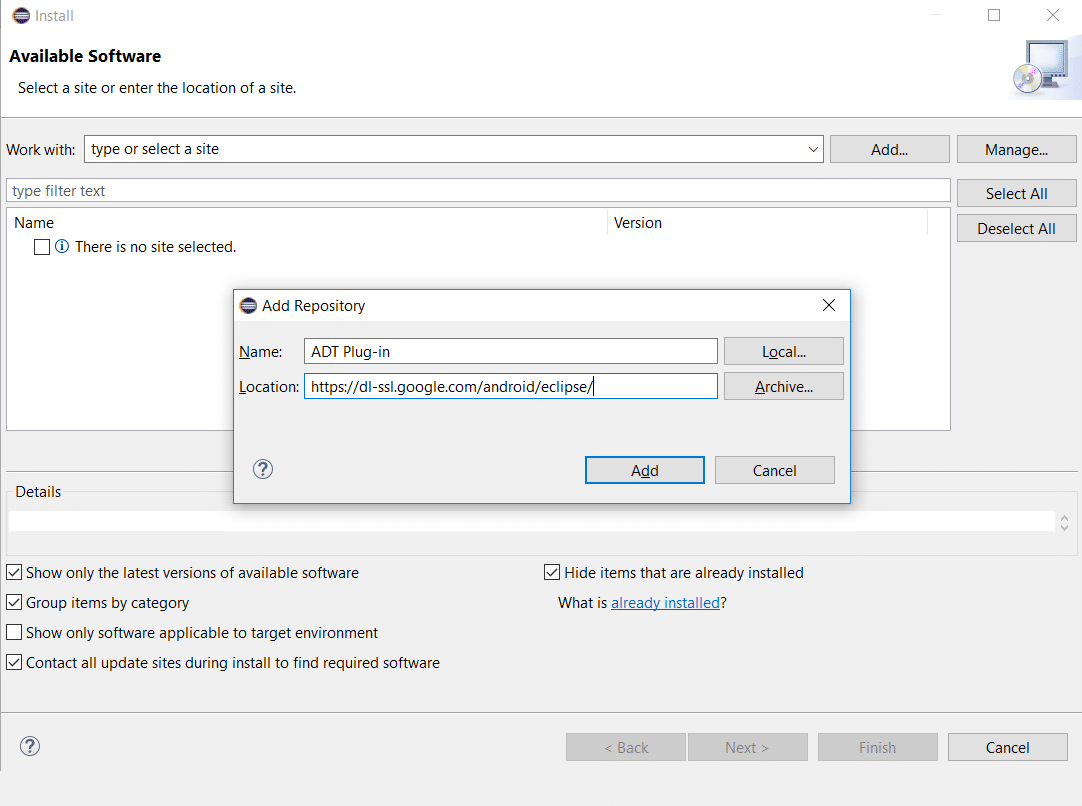
Task: Click the Local... button
Action: click(783, 352)
